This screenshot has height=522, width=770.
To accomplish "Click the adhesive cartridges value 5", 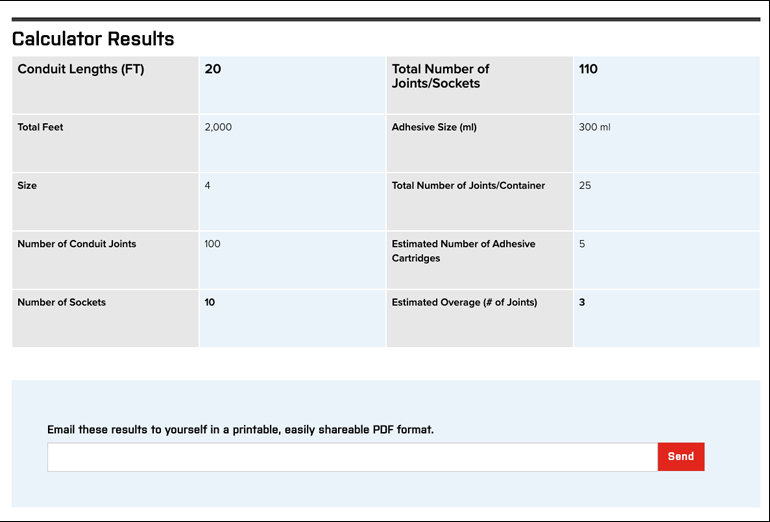I will [x=582, y=244].
